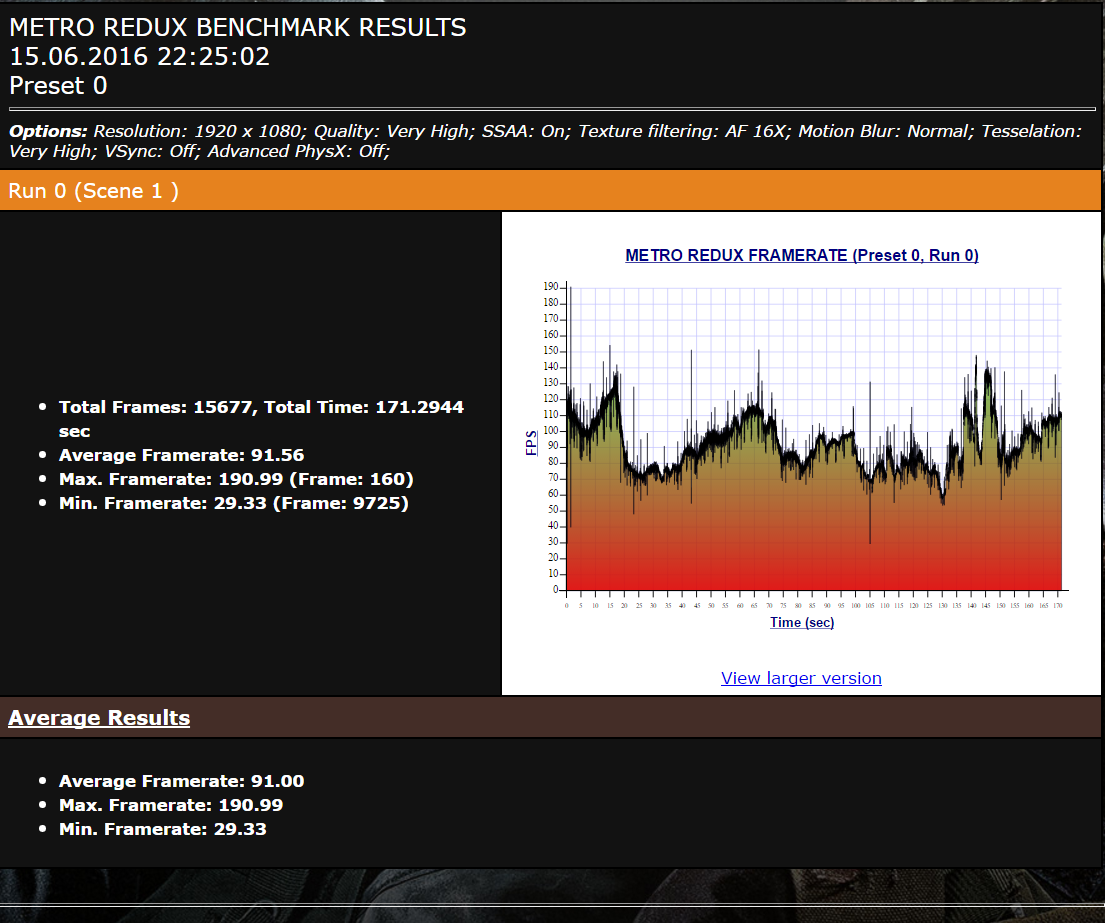Select Total Frames: 15677 entry
Screen dimensions: 1105x923
point(261,419)
